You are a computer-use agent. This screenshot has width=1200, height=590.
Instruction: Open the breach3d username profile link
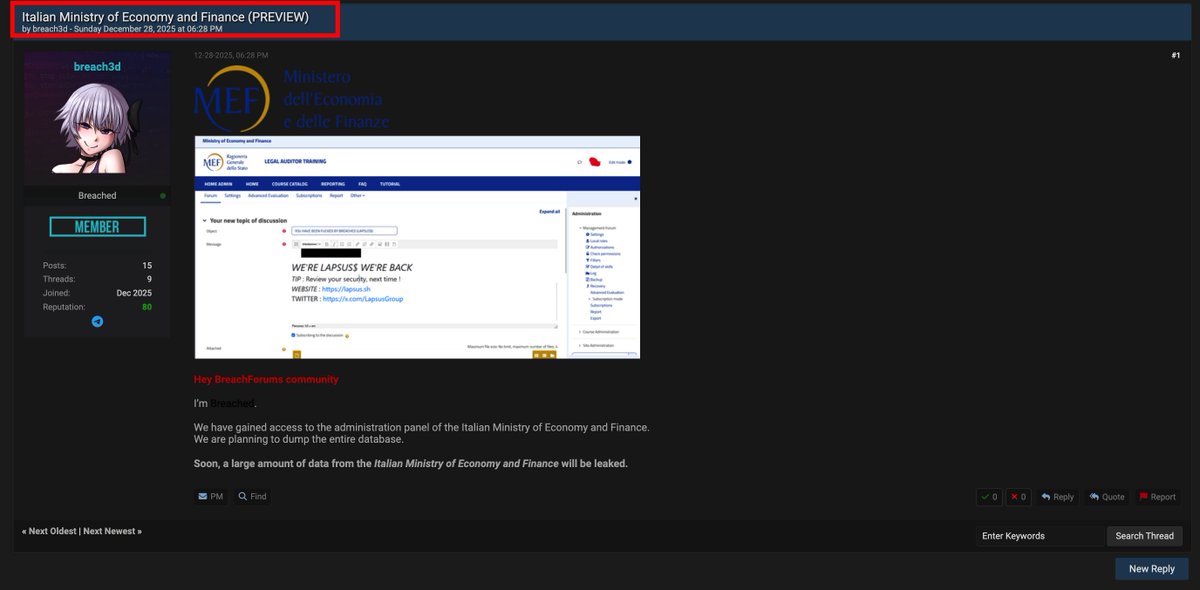tap(97, 66)
